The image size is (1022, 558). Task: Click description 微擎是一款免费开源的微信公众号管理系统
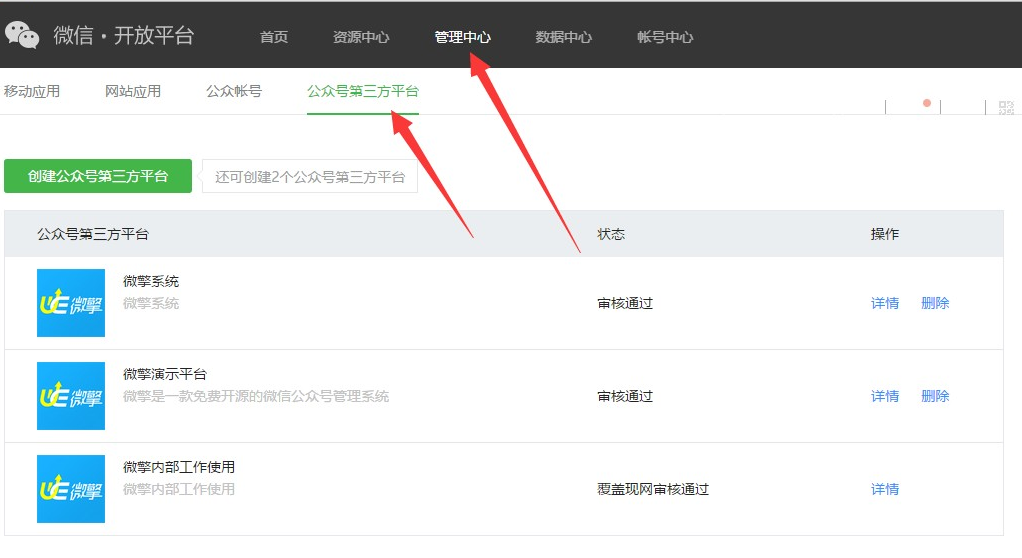(x=256, y=396)
